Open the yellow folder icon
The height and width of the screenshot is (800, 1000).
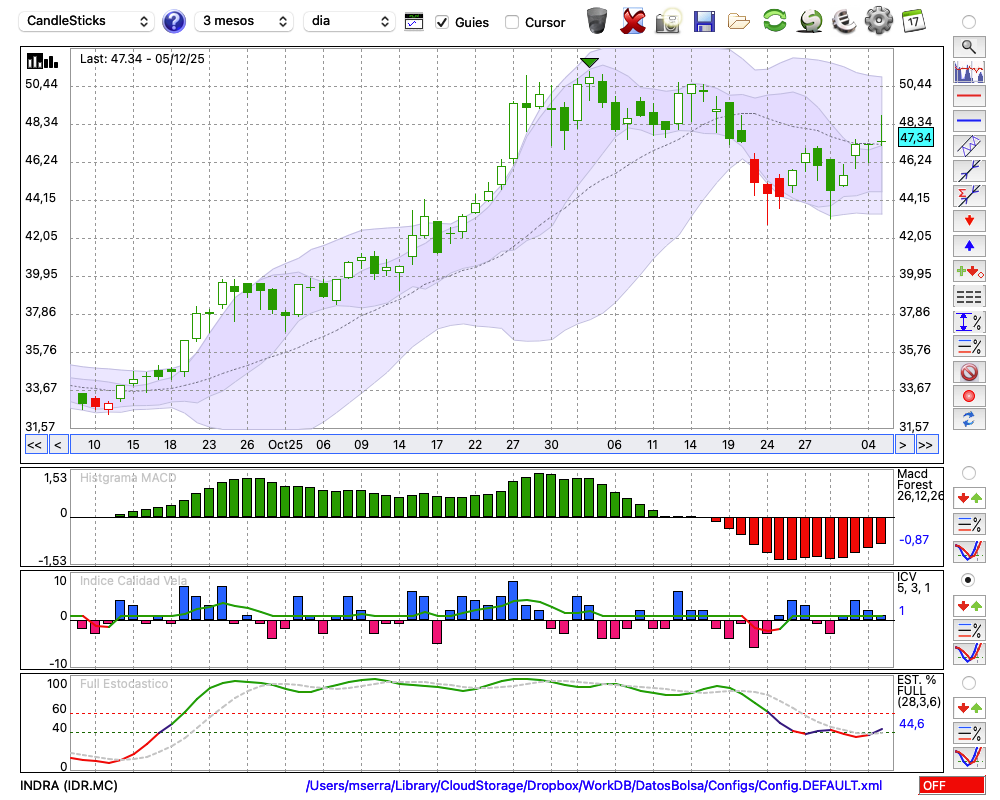coord(739,21)
